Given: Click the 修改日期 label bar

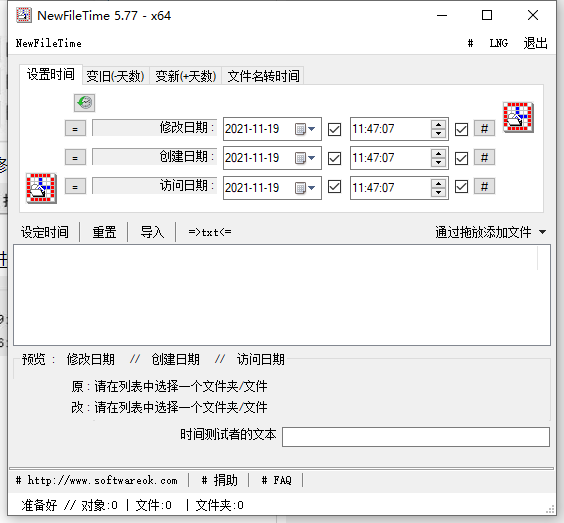Looking at the screenshot, I should pos(154,128).
